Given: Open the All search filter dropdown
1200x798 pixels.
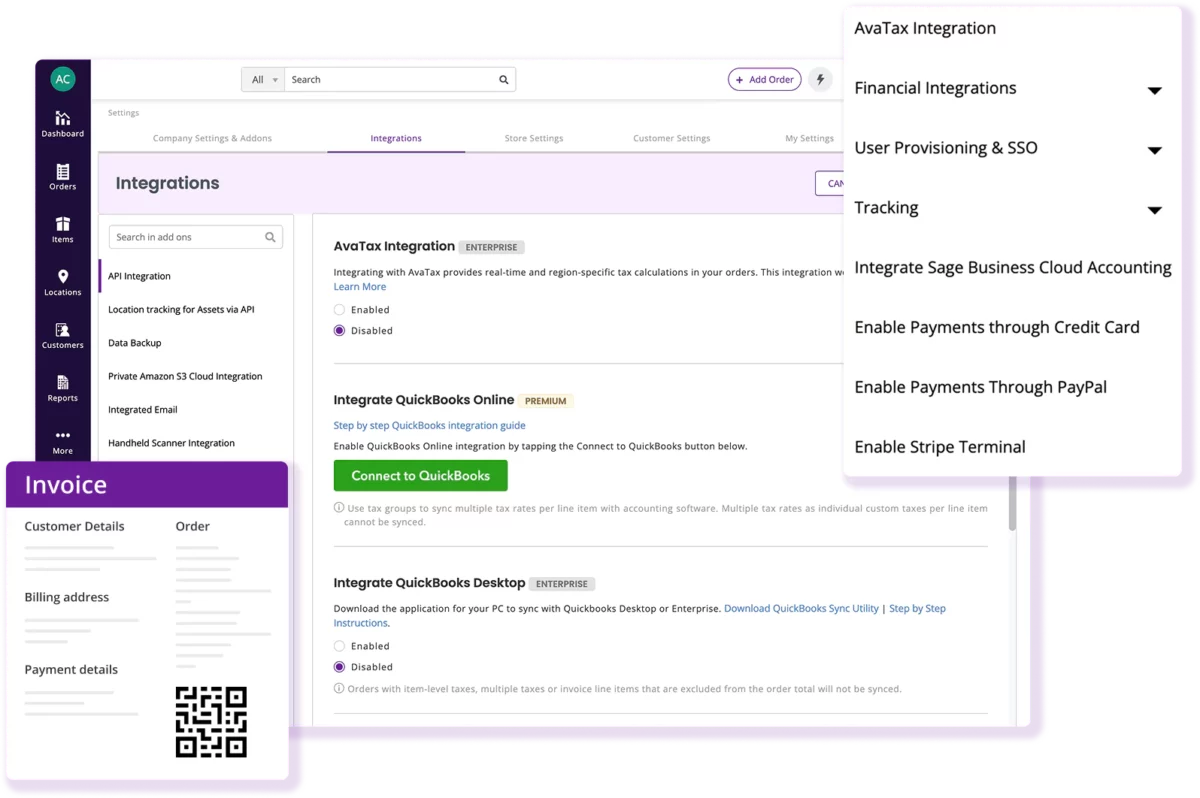Looking at the screenshot, I should click(263, 80).
